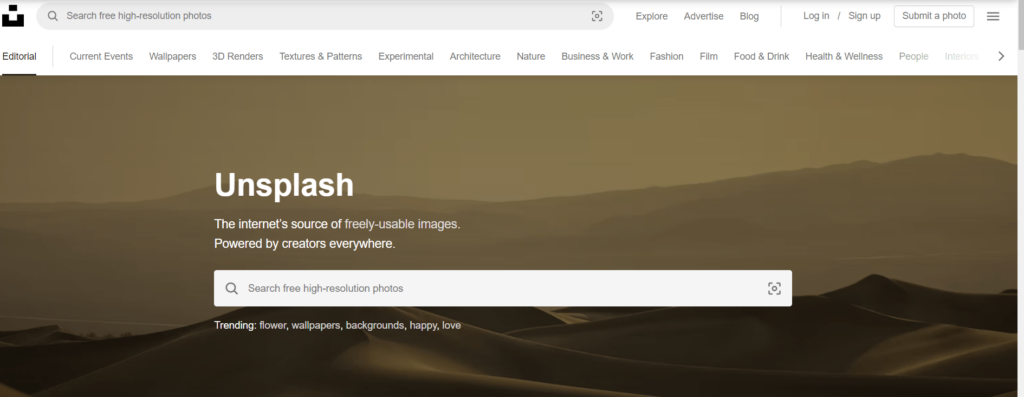
Task: Select the Business & Work category
Action: pyautogui.click(x=598, y=56)
